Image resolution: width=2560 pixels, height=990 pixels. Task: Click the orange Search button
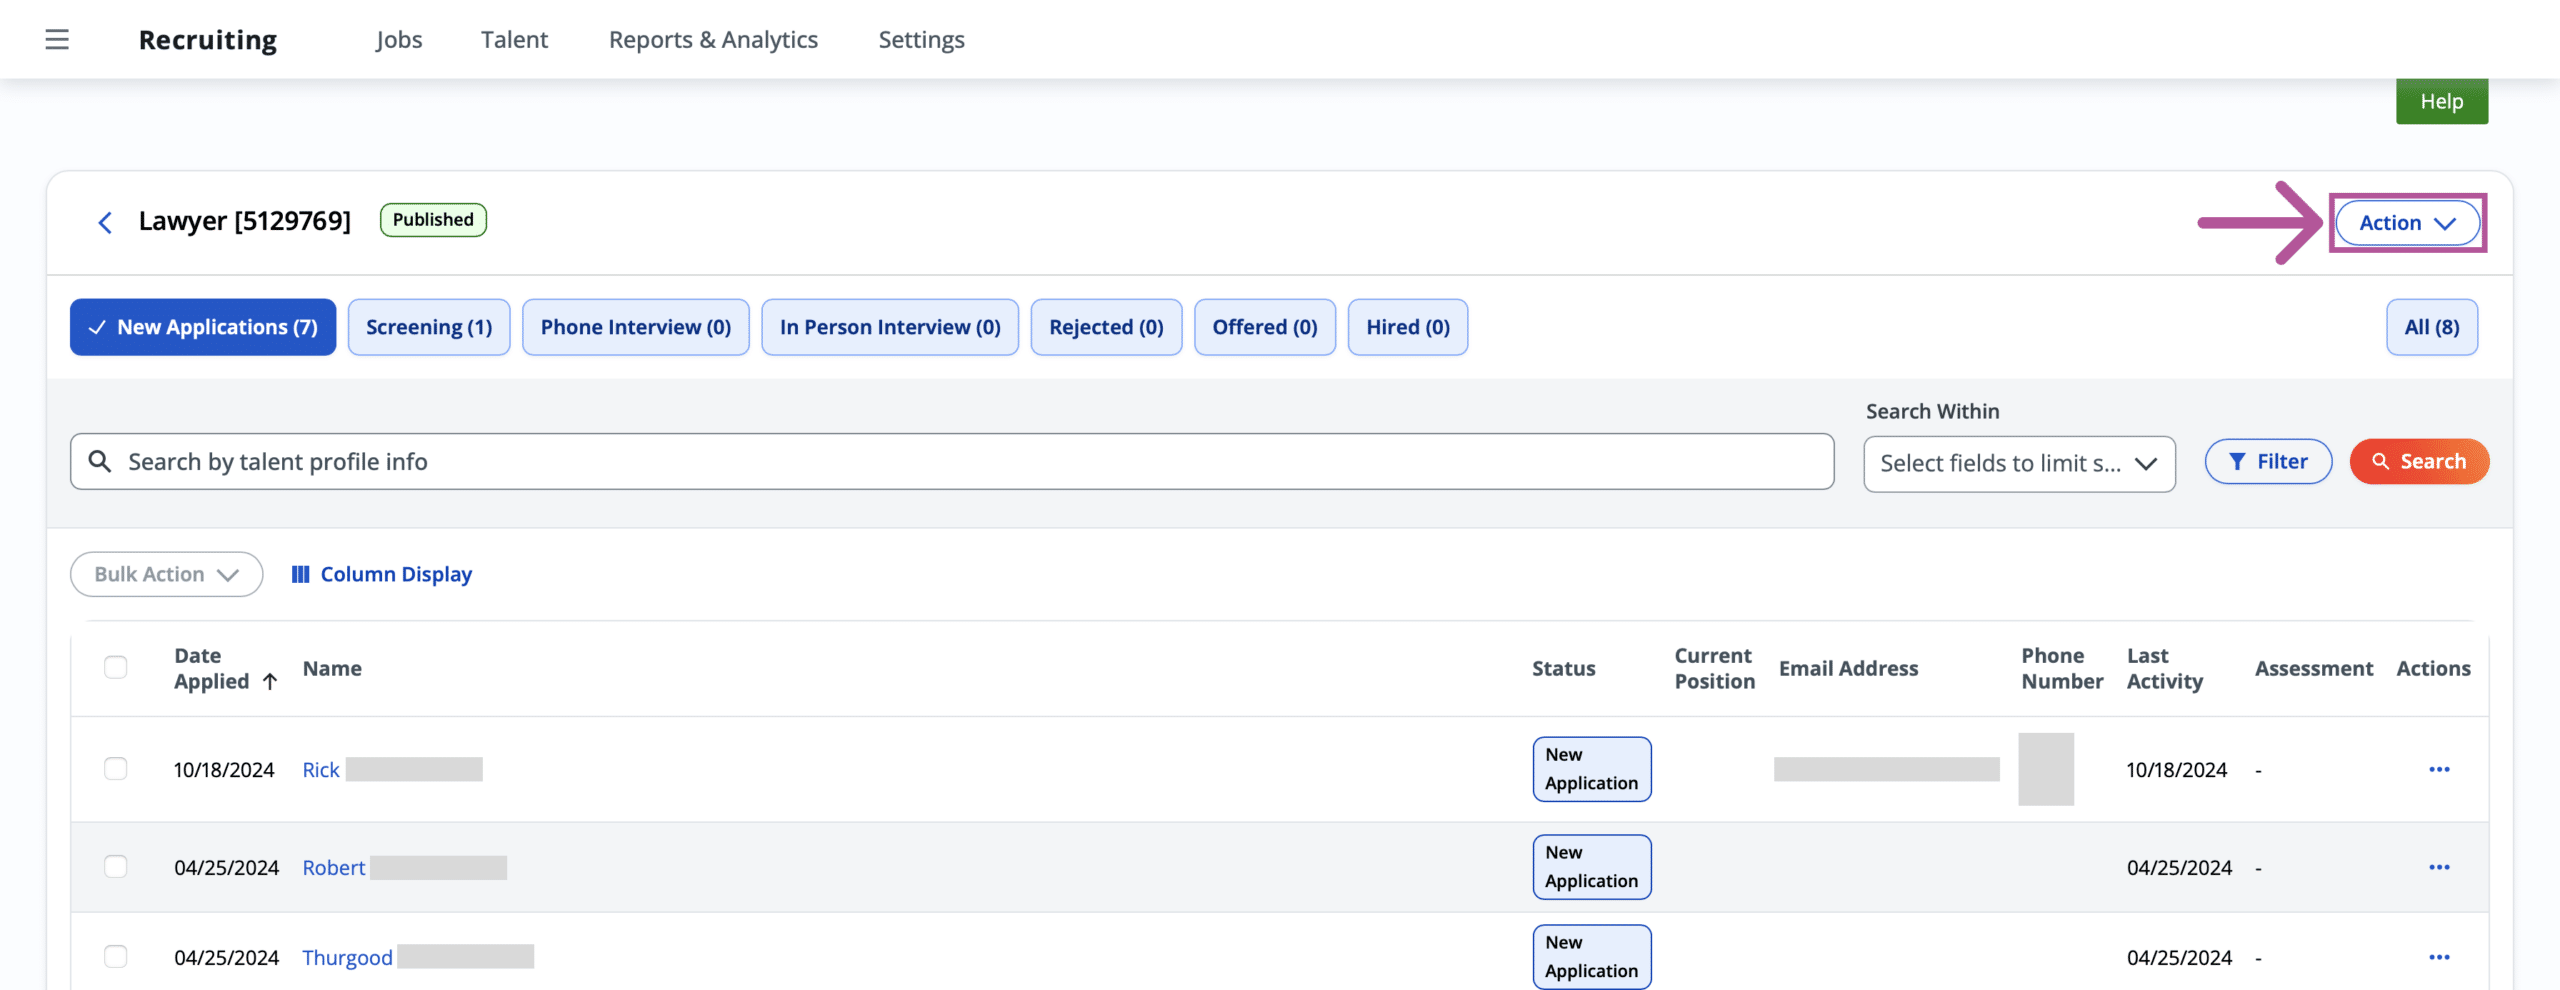point(2419,461)
